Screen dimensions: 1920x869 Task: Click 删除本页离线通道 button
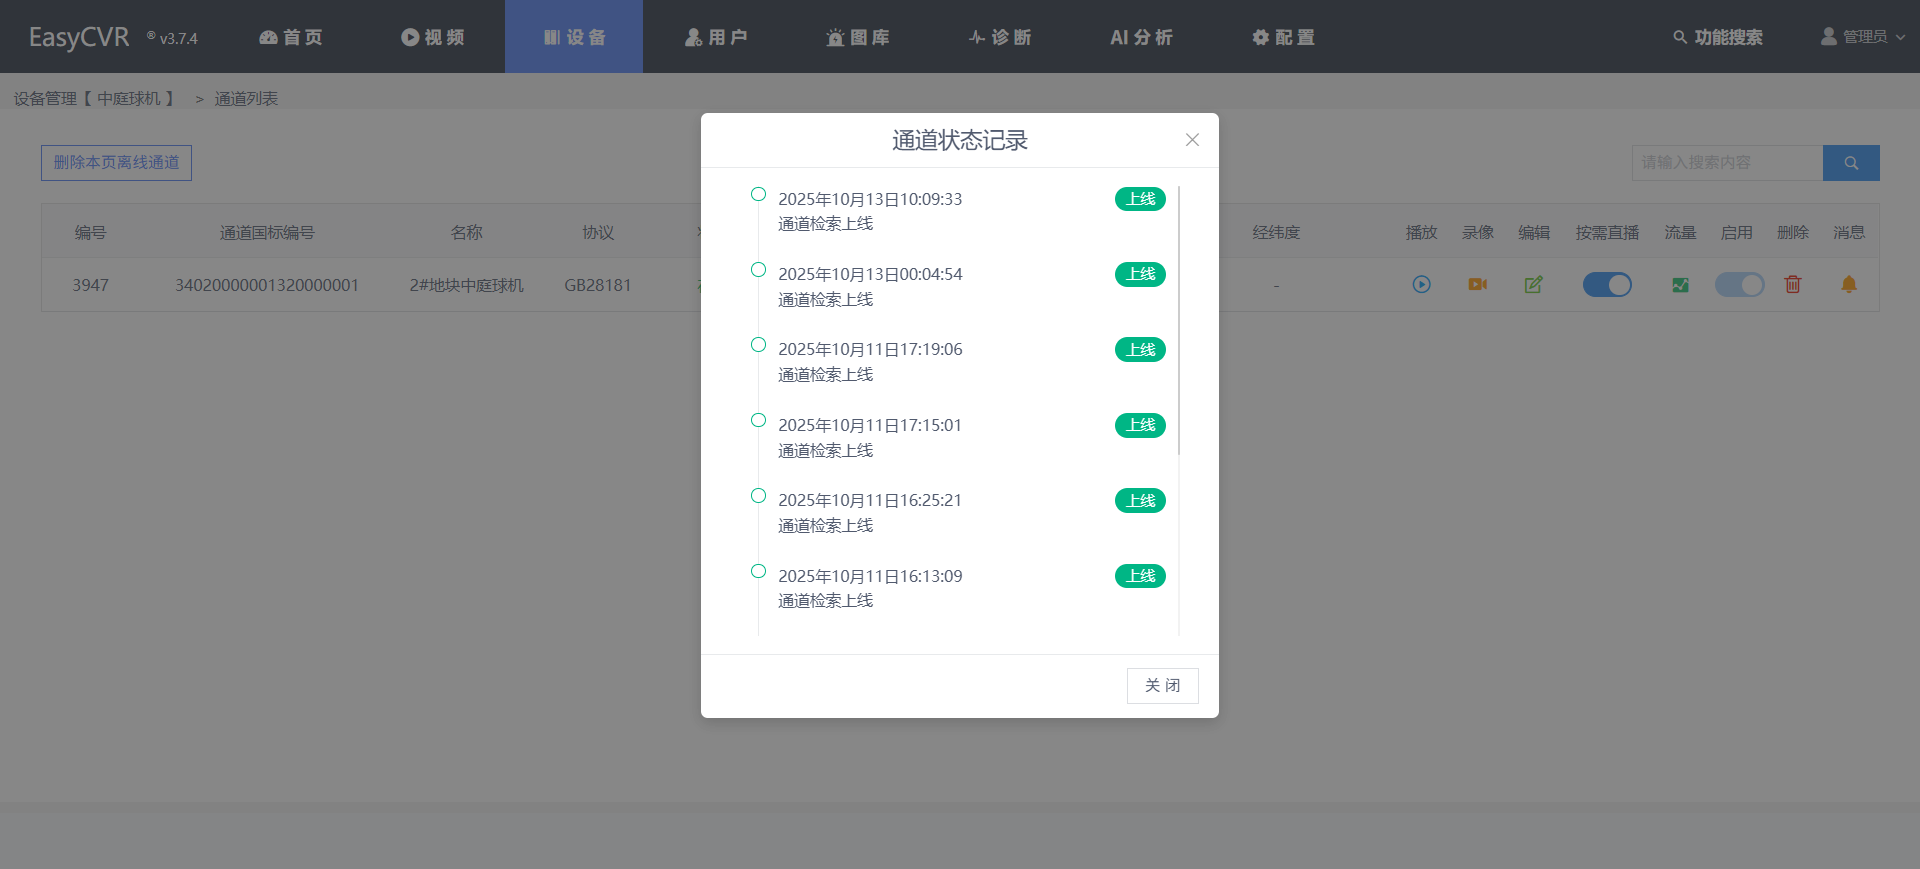(116, 163)
